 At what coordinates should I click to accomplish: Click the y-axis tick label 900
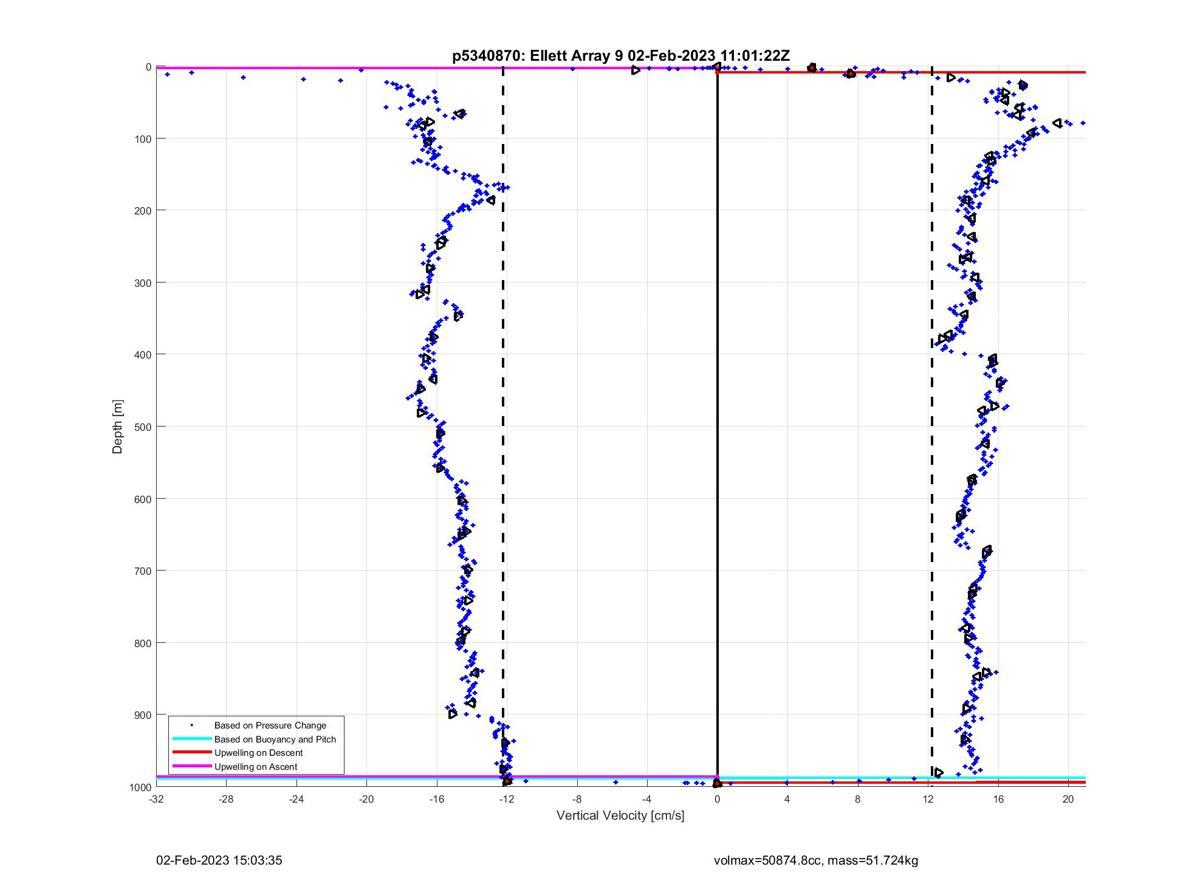[142, 715]
